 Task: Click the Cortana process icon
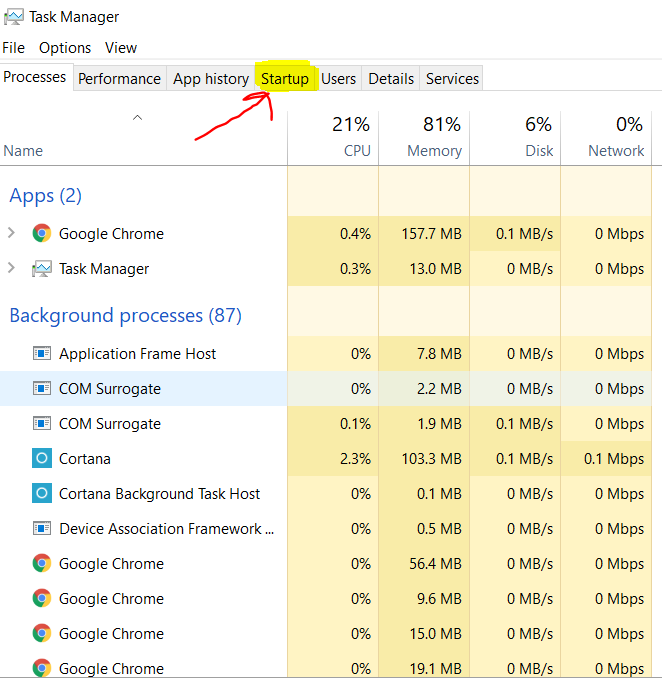41,459
